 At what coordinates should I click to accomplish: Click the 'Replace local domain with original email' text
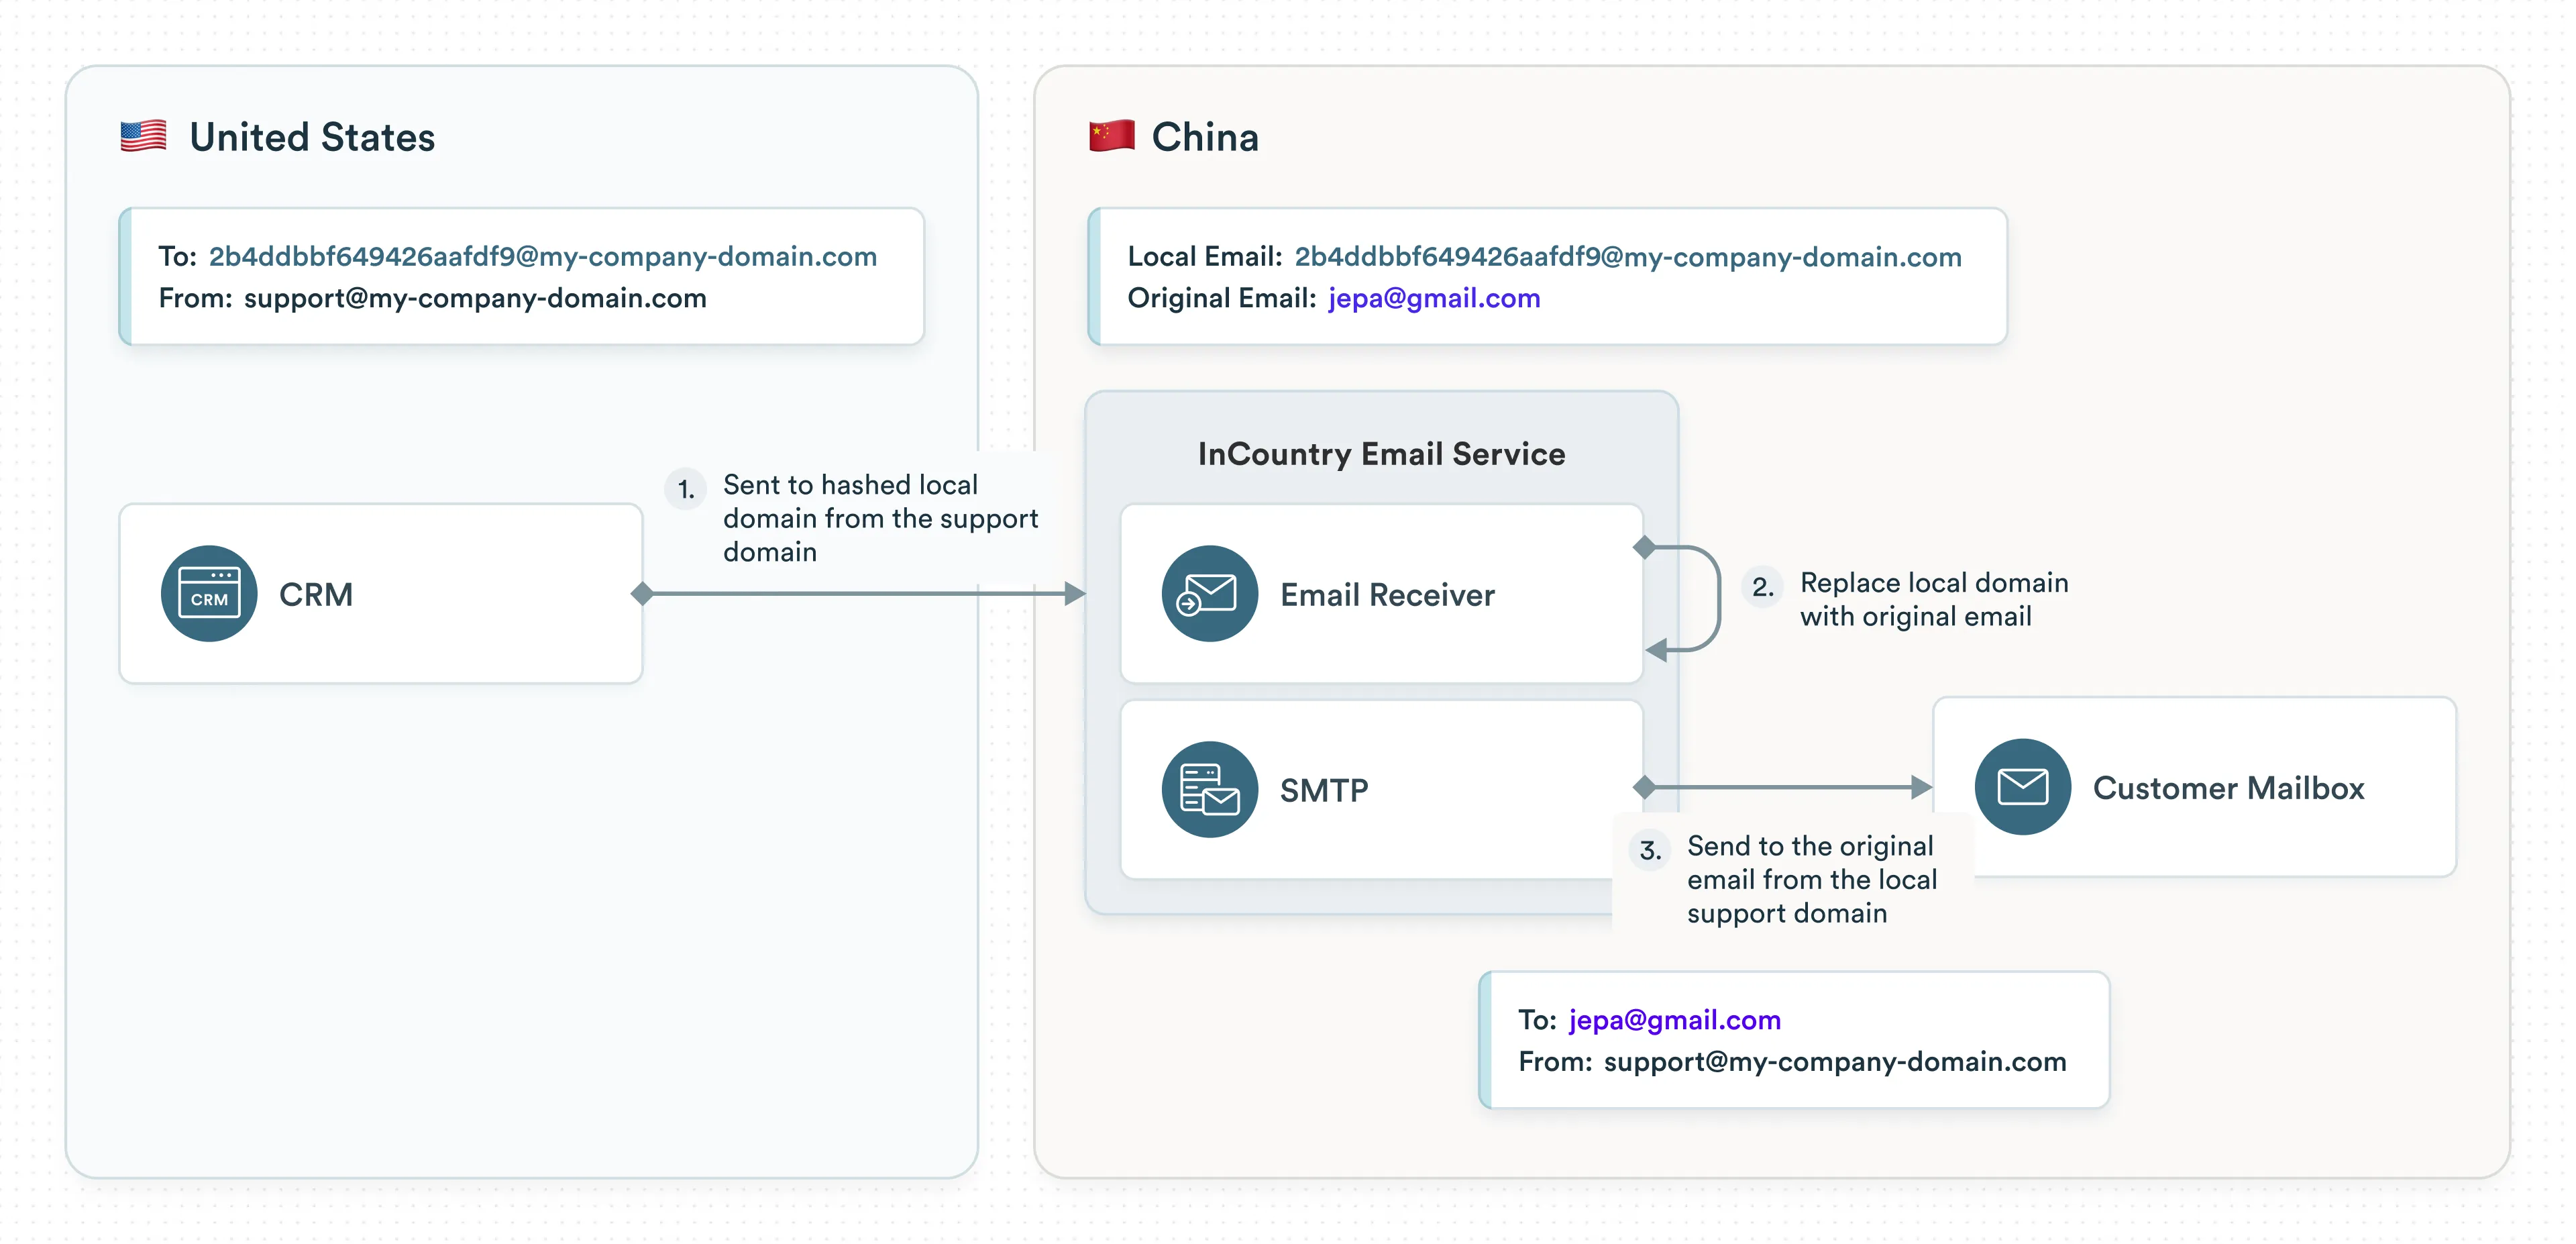[x=1933, y=599]
